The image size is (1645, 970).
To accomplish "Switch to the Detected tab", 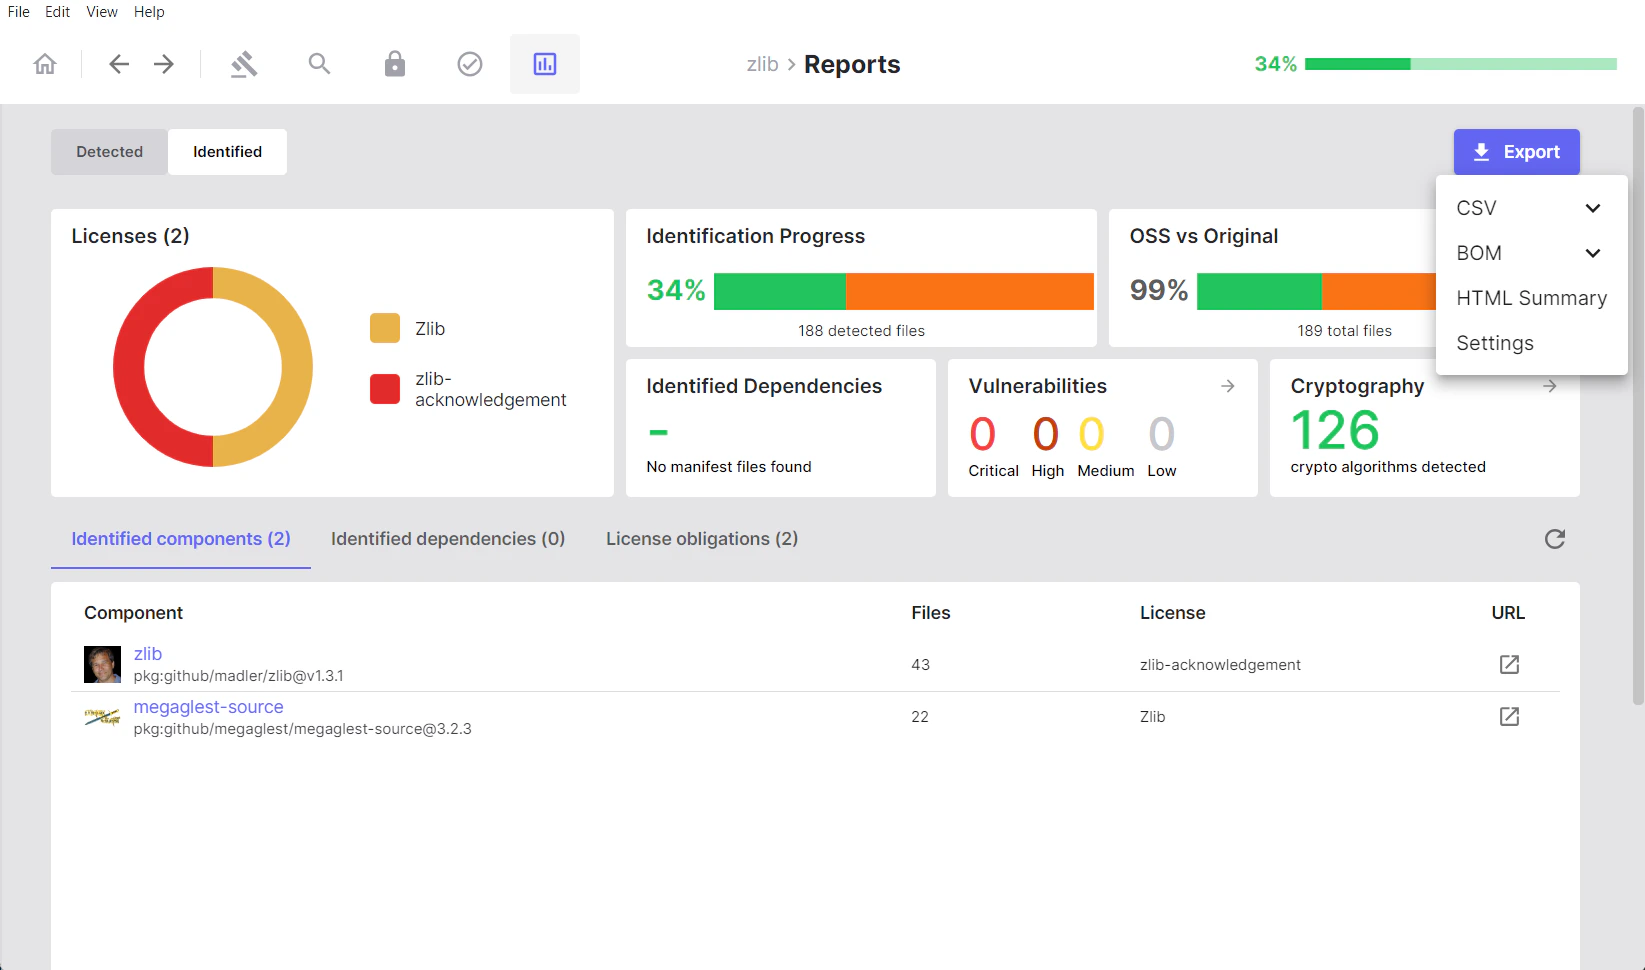I will [x=110, y=152].
